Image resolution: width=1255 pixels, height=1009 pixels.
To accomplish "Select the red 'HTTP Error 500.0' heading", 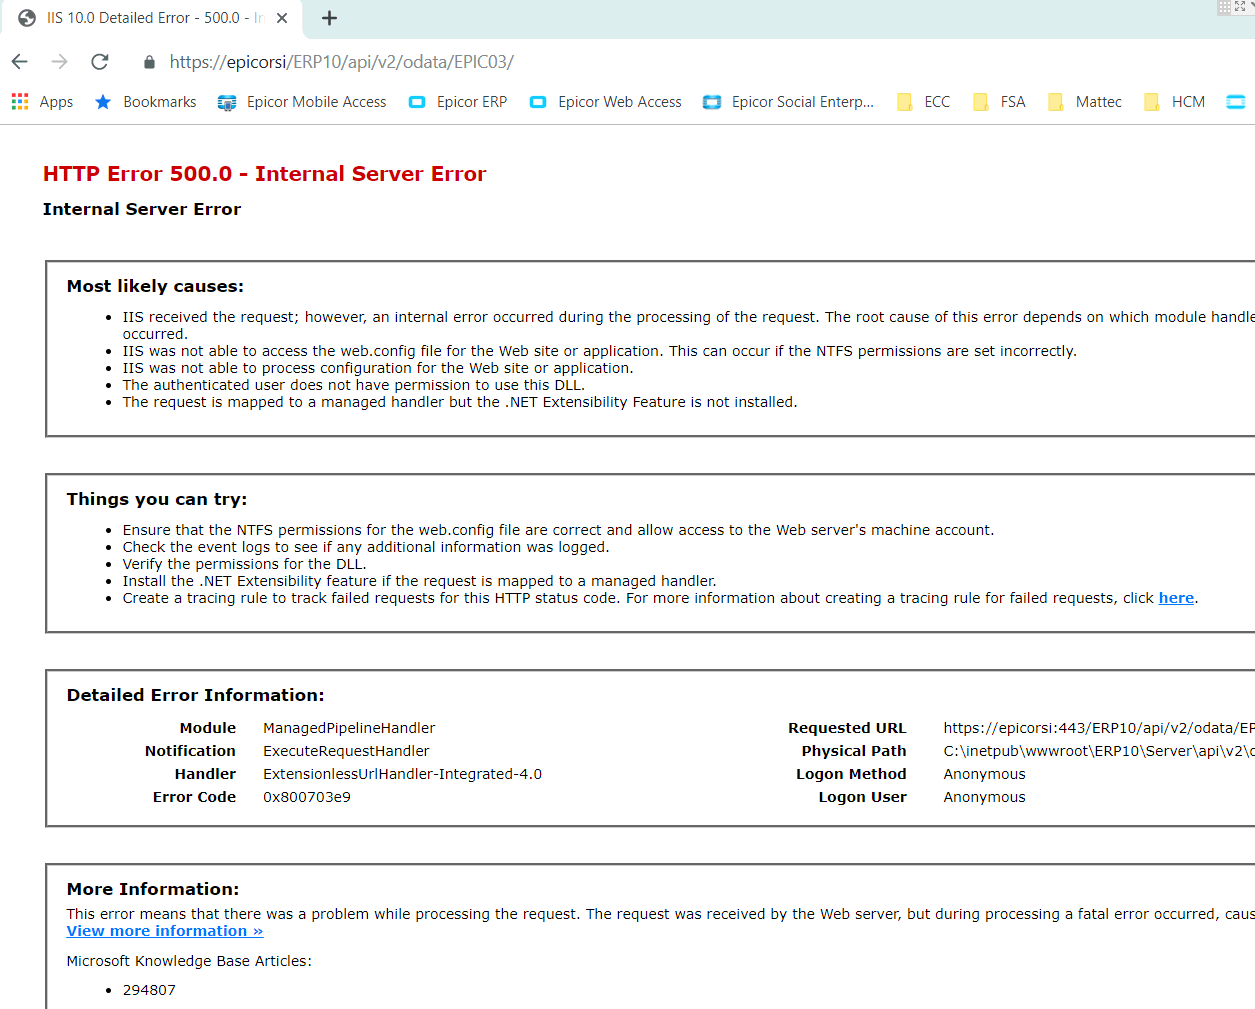I will tap(264, 174).
